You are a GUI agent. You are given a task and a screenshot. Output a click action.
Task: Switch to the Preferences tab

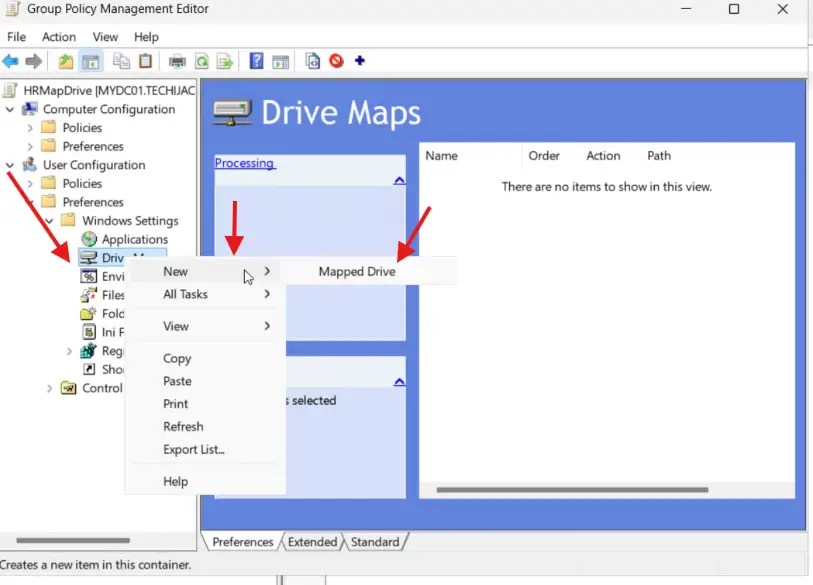click(x=243, y=542)
